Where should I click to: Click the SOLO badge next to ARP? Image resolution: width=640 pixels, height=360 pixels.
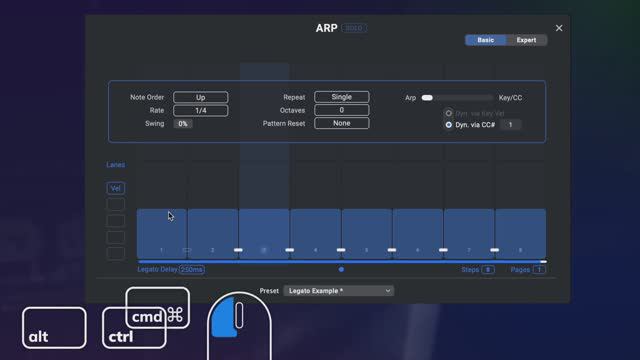pos(354,28)
